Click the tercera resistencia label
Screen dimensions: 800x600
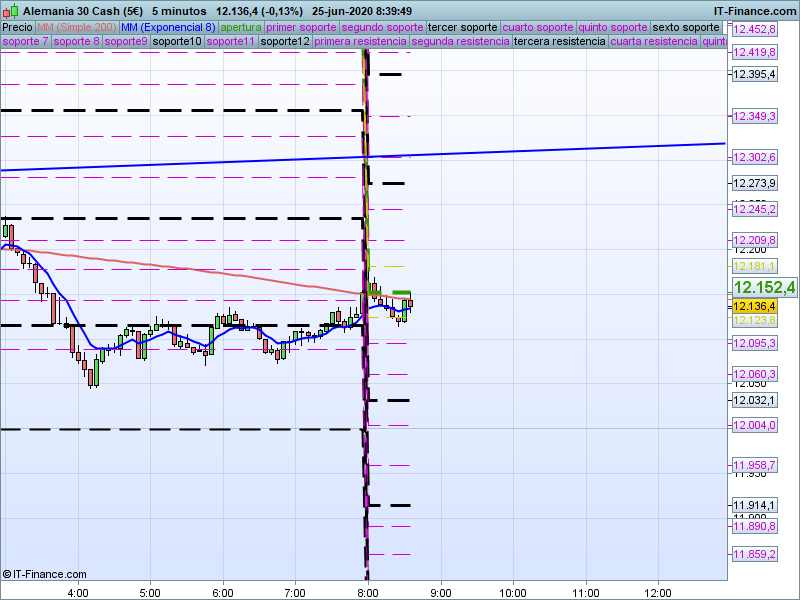559,41
